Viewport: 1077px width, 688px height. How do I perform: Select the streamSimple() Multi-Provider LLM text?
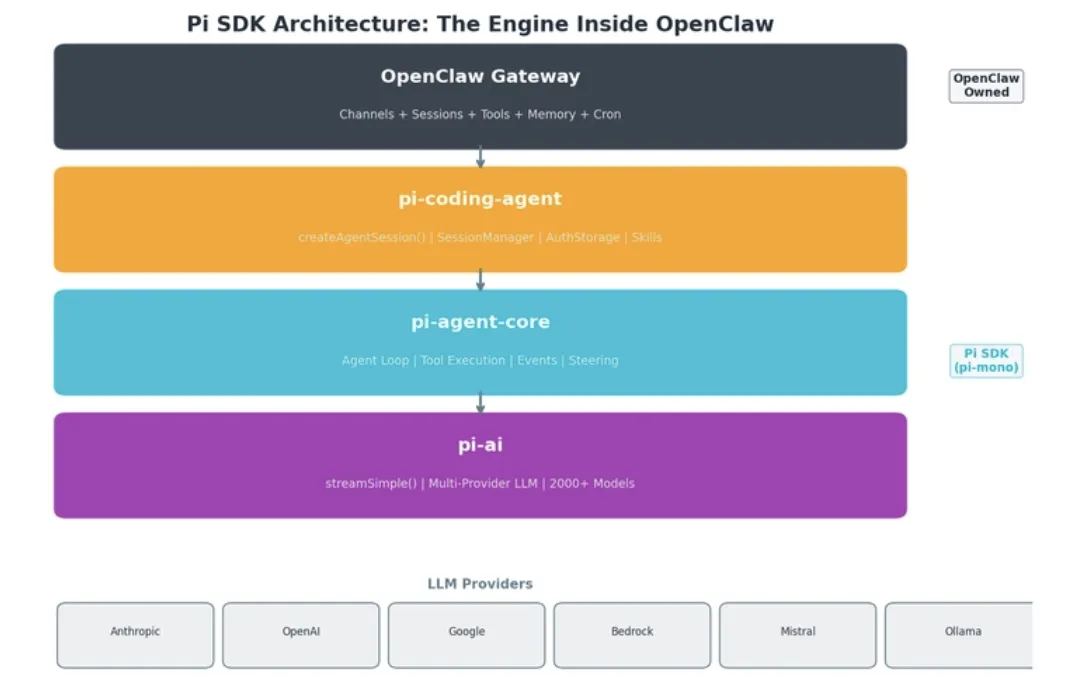pyautogui.click(x=480, y=484)
